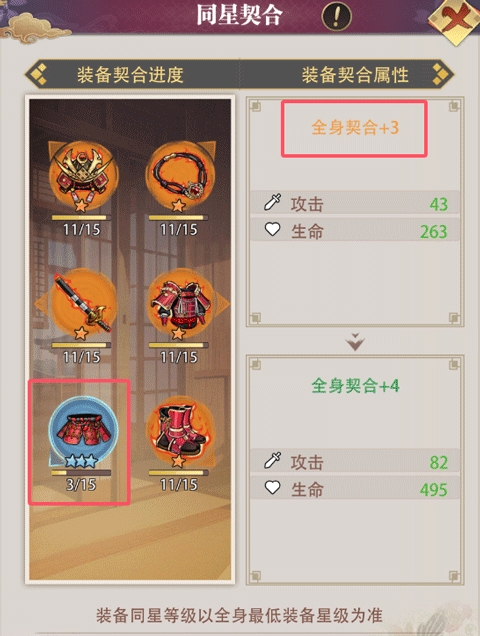The image size is (480, 636).
Task: Open the exclamation mark info icon
Action: (x=336, y=16)
